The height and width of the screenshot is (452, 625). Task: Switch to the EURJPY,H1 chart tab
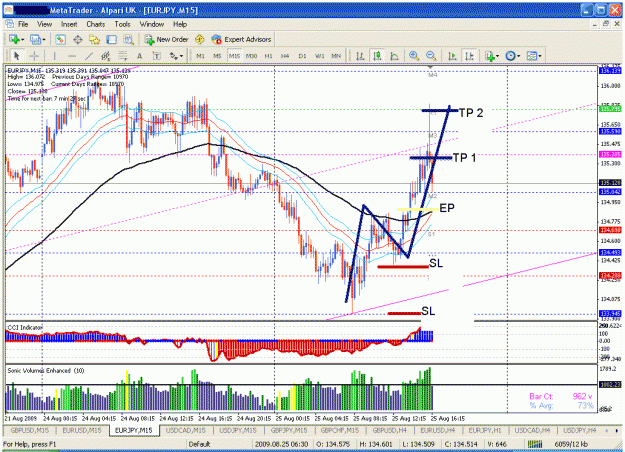(485, 430)
